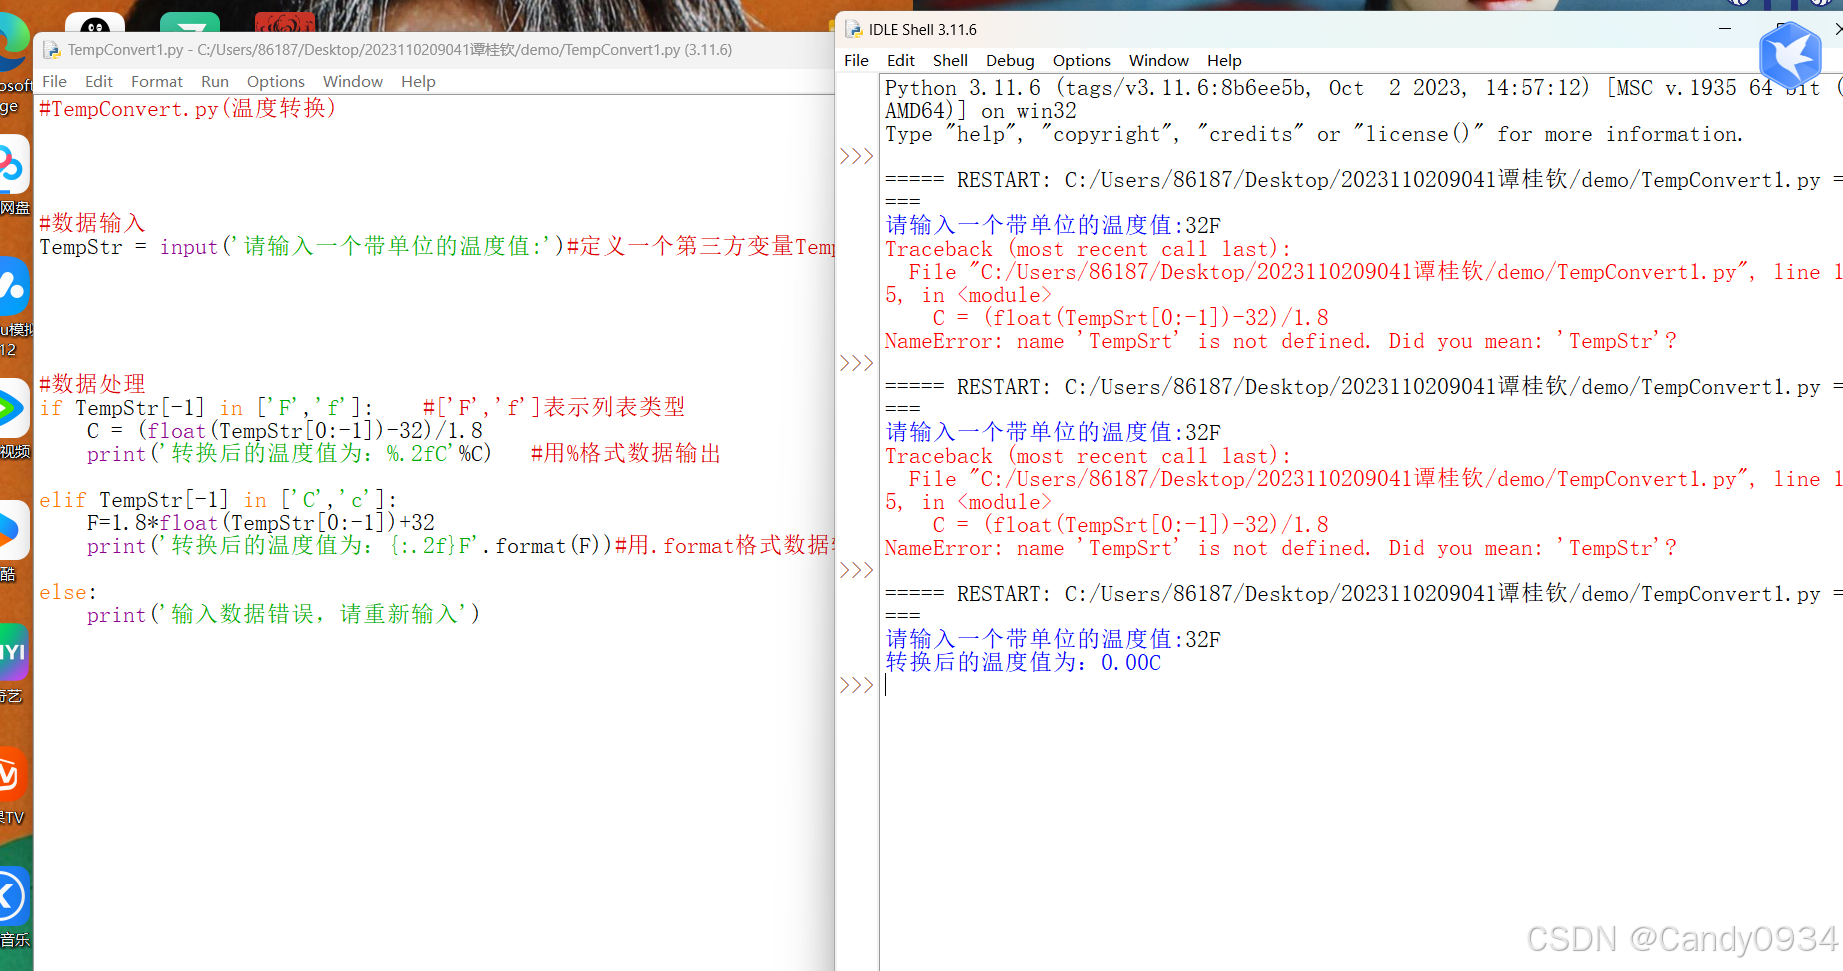Open Shell menu in IDLE Shell

pos(950,60)
